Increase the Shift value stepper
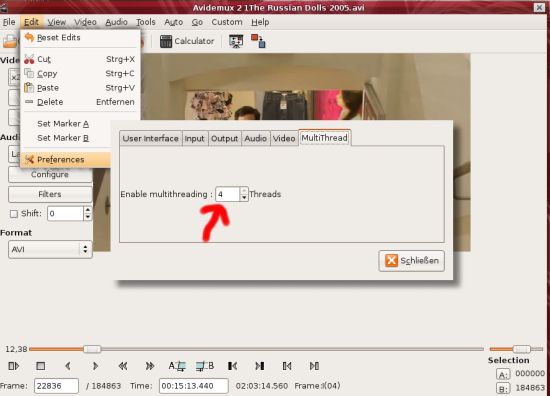The width and height of the screenshot is (550, 396). (x=88, y=210)
